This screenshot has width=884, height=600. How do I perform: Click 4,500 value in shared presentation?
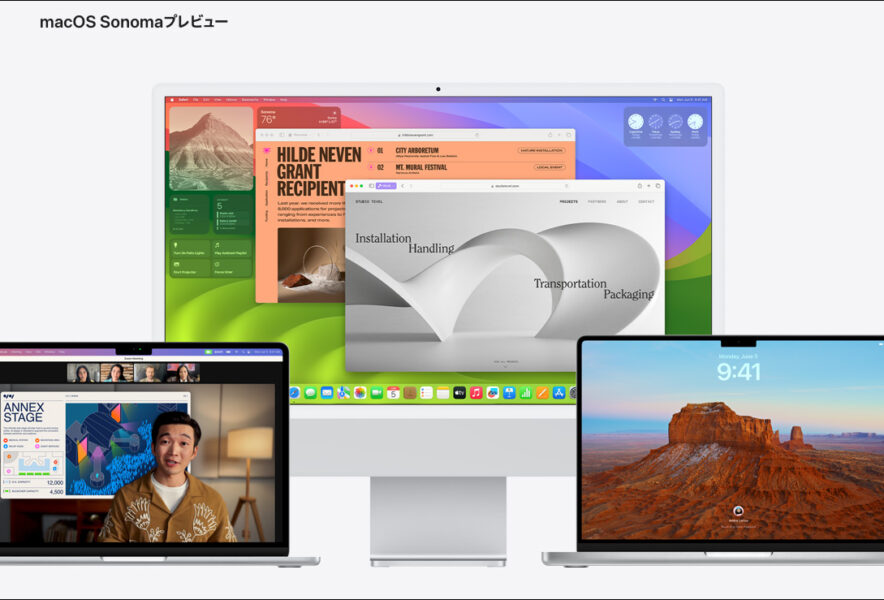click(x=56, y=492)
